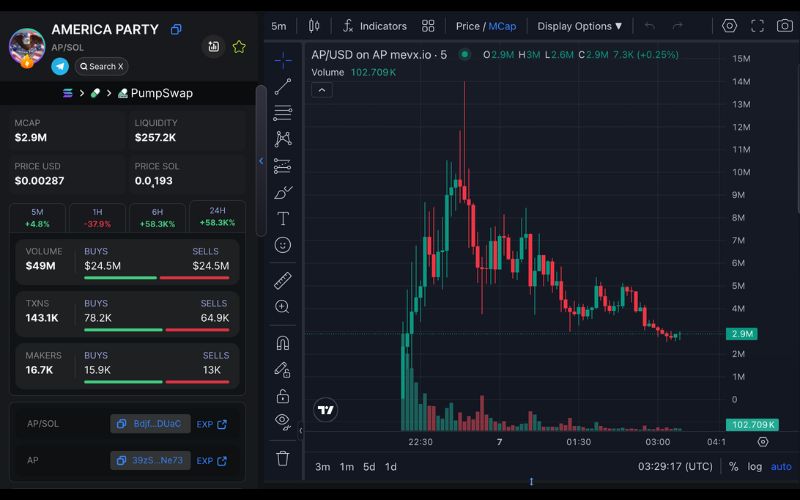The image size is (800, 500).
Task: Click the AMERICA PARTY token avatar
Action: (27, 47)
